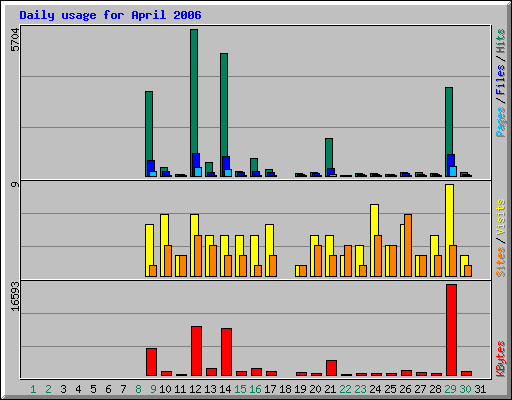Click the tallest red KBytes bar for day 29
The image size is (512, 400).
(x=451, y=330)
